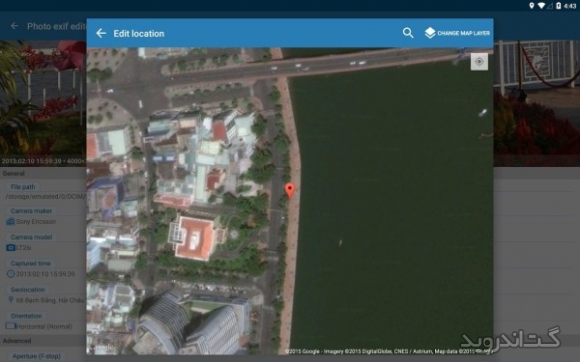This screenshot has height=362, width=580.
Task: Click the Change Map Layer button
Action: 457,33
